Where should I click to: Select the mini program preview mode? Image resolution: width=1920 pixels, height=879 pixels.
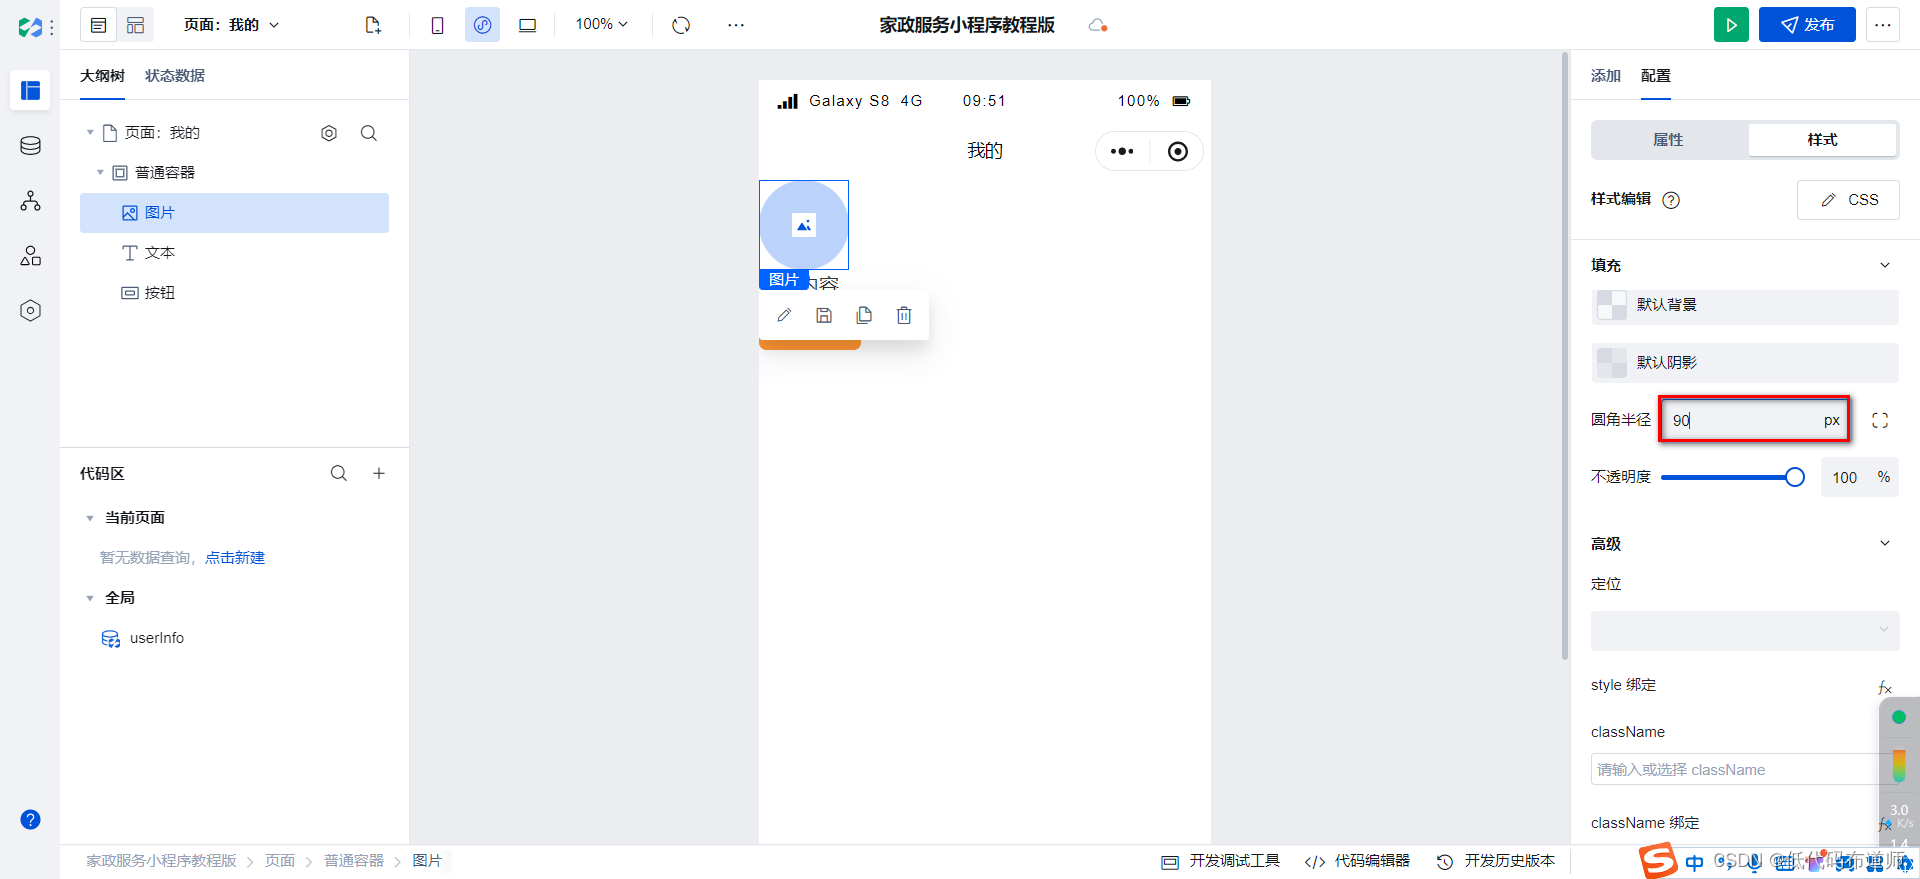pyautogui.click(x=482, y=25)
